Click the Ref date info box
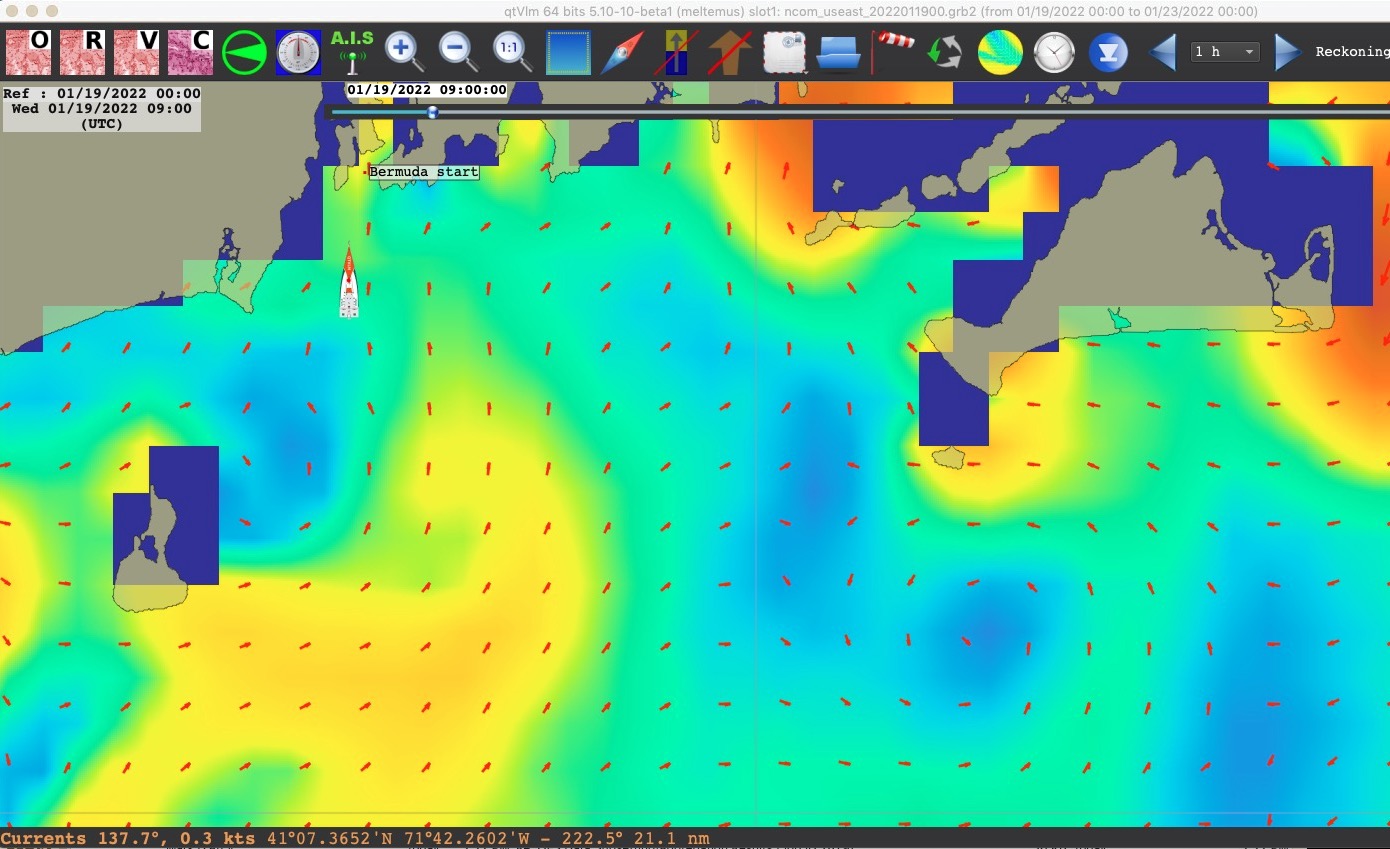The height and width of the screenshot is (849, 1390). pyautogui.click(x=101, y=109)
